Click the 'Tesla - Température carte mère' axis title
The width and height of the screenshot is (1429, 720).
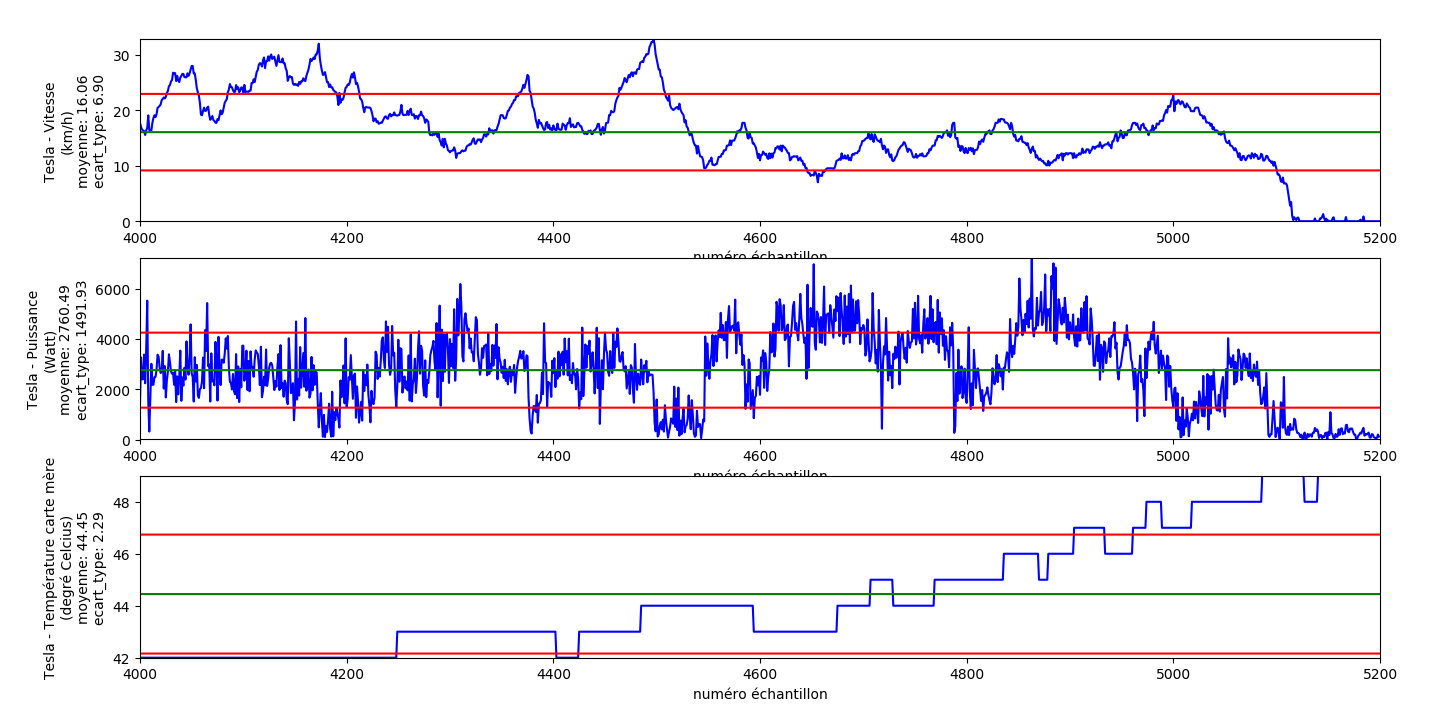(x=50, y=567)
